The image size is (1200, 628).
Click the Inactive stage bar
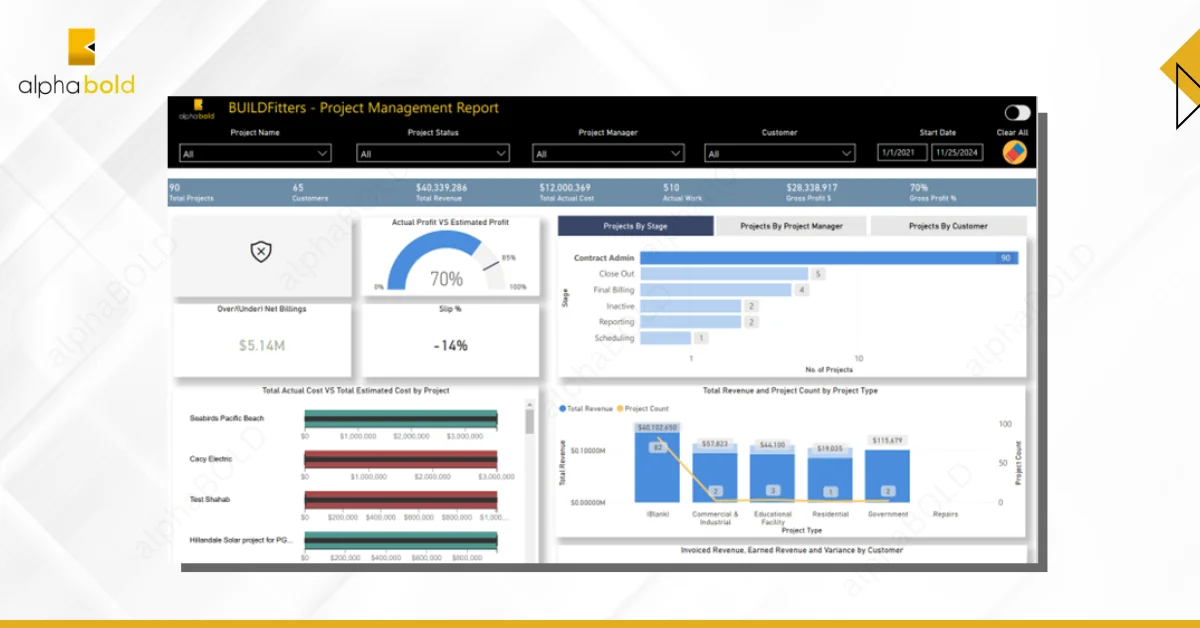[690, 306]
